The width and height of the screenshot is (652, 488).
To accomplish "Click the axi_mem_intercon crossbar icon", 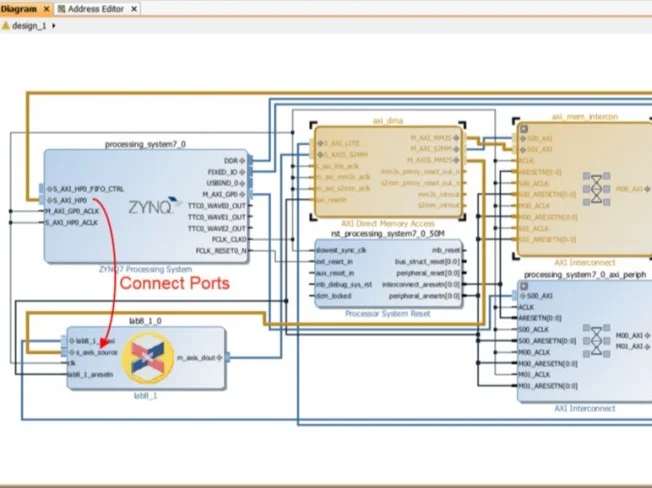I will (596, 188).
